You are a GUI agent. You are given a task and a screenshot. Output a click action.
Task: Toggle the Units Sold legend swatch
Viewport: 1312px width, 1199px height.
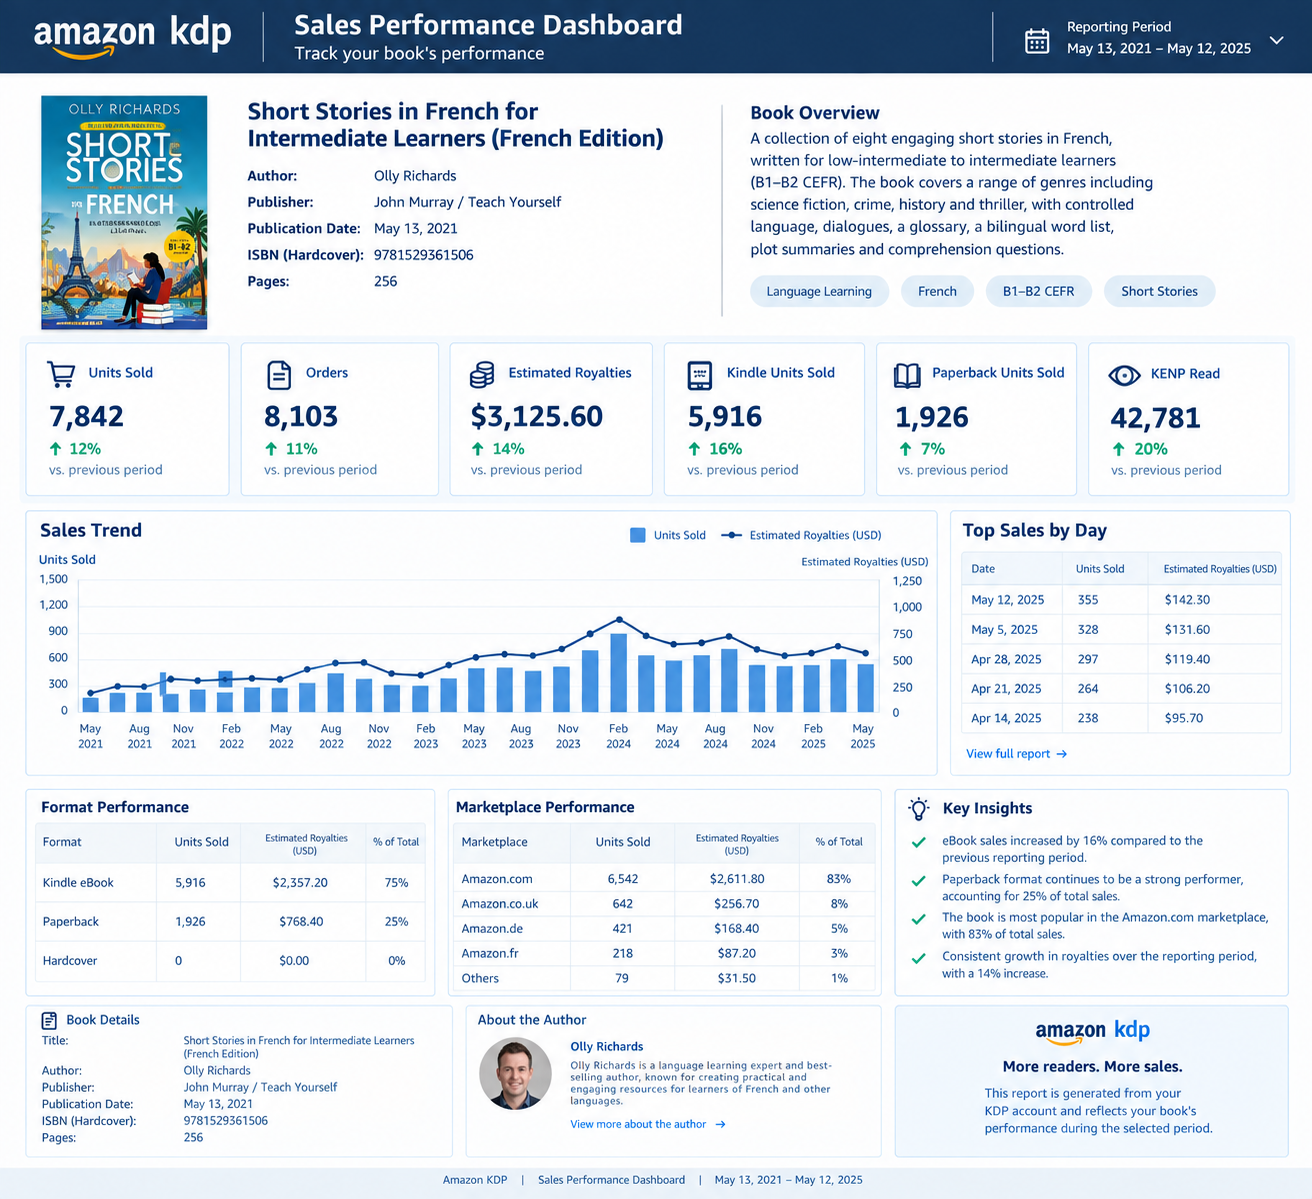pyautogui.click(x=638, y=535)
